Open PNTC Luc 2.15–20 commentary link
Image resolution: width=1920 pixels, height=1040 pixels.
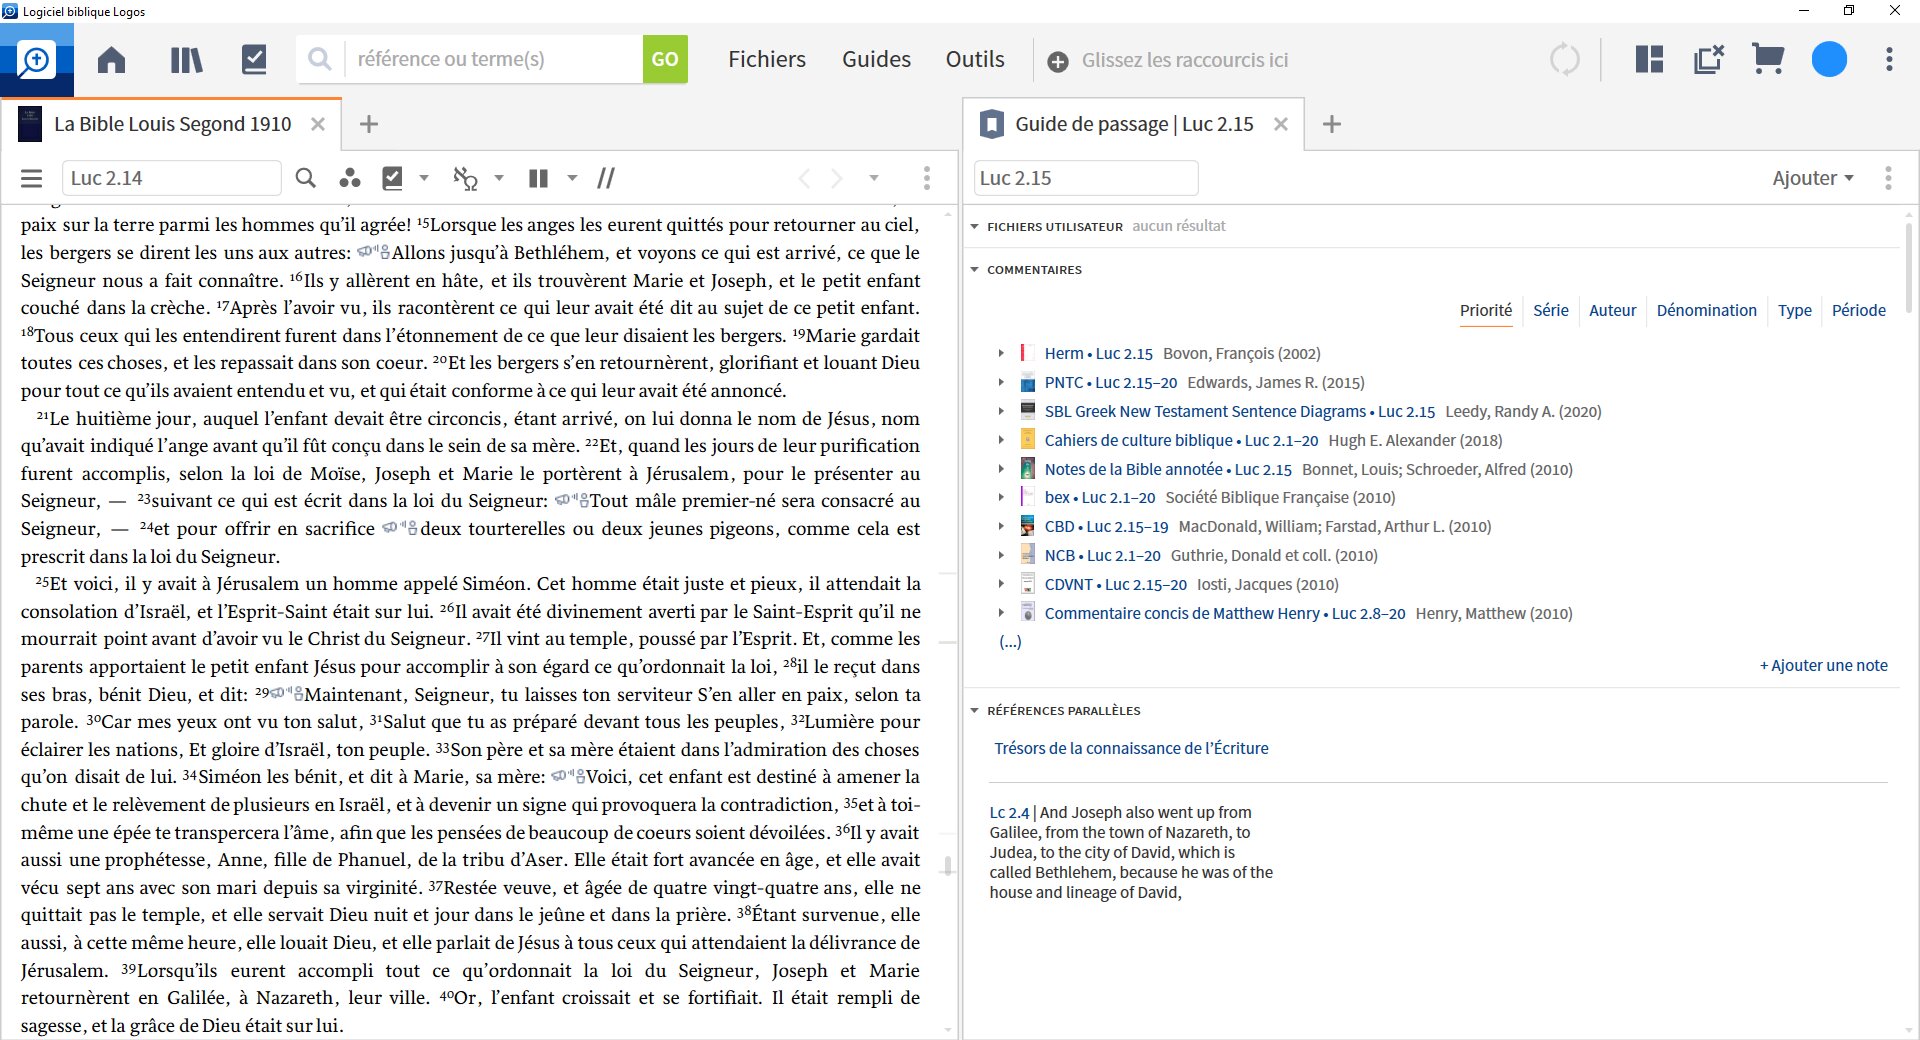coord(1111,383)
